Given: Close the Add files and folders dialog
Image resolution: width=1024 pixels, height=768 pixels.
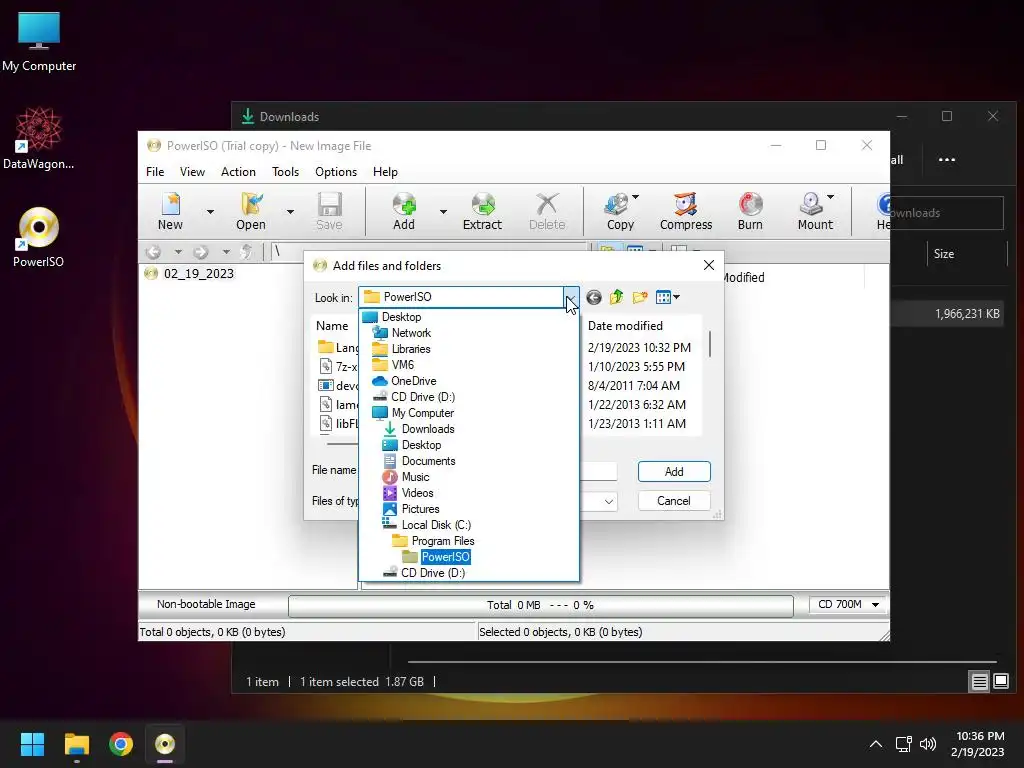Looking at the screenshot, I should click(709, 265).
